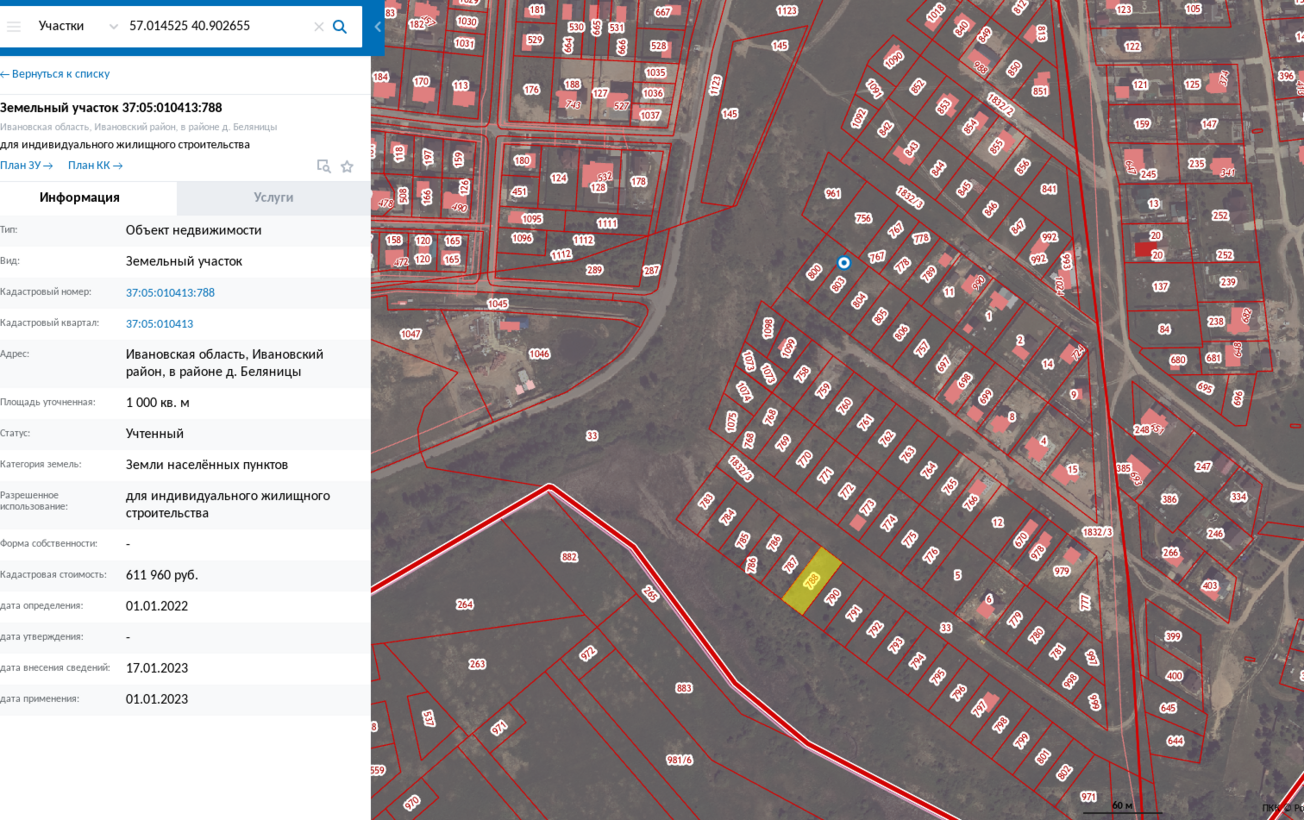This screenshot has height=820, width=1304.
Task: Go back via Вернуться к списку
Action: click(x=55, y=74)
